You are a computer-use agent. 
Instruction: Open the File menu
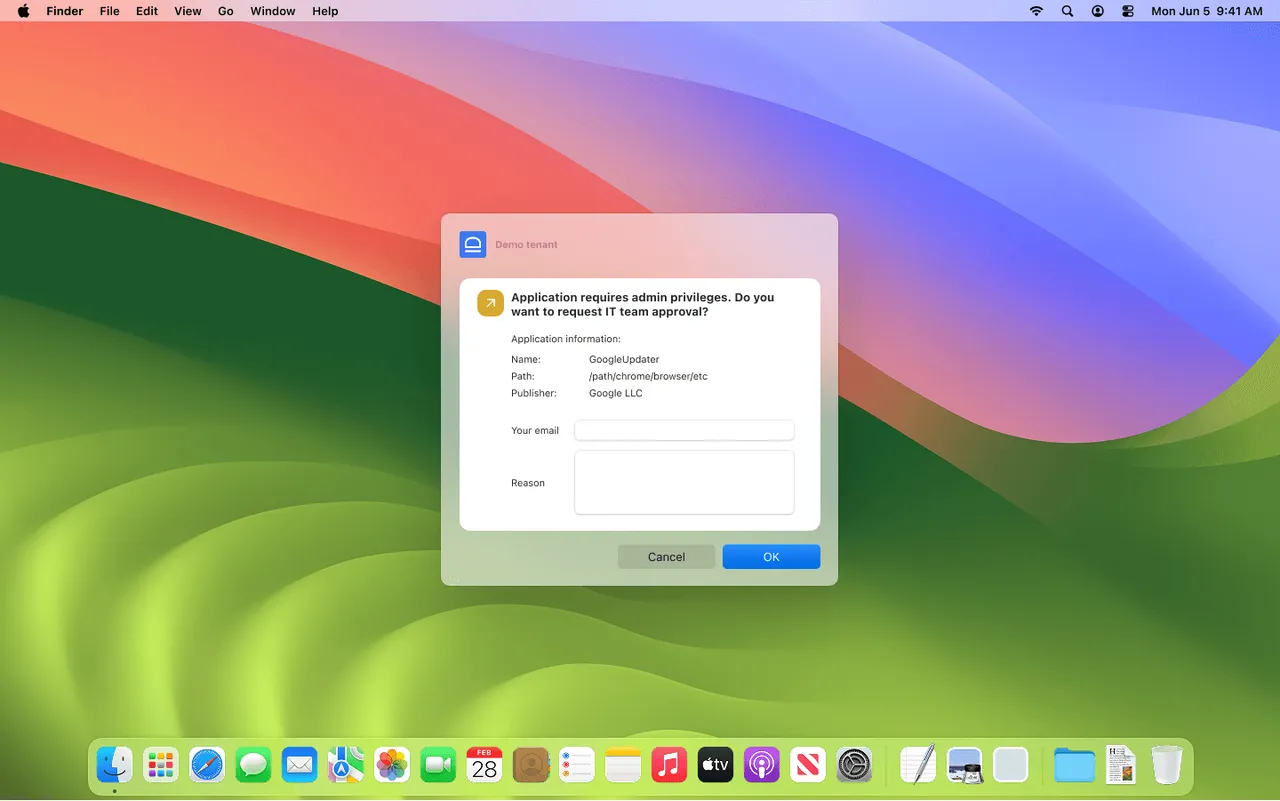(109, 11)
